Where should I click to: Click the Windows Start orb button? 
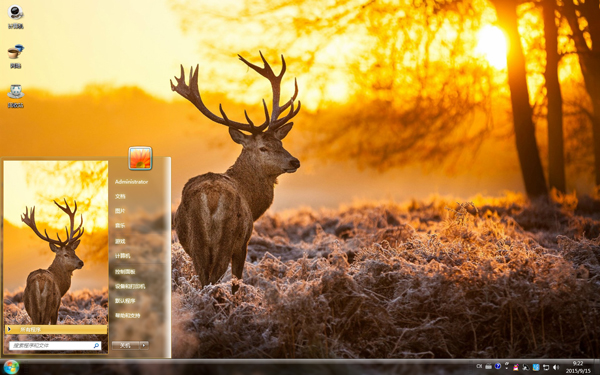click(x=11, y=367)
